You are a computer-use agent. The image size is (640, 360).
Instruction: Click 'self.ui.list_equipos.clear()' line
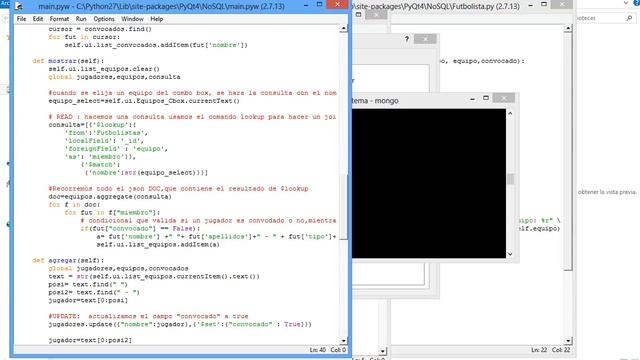point(104,69)
